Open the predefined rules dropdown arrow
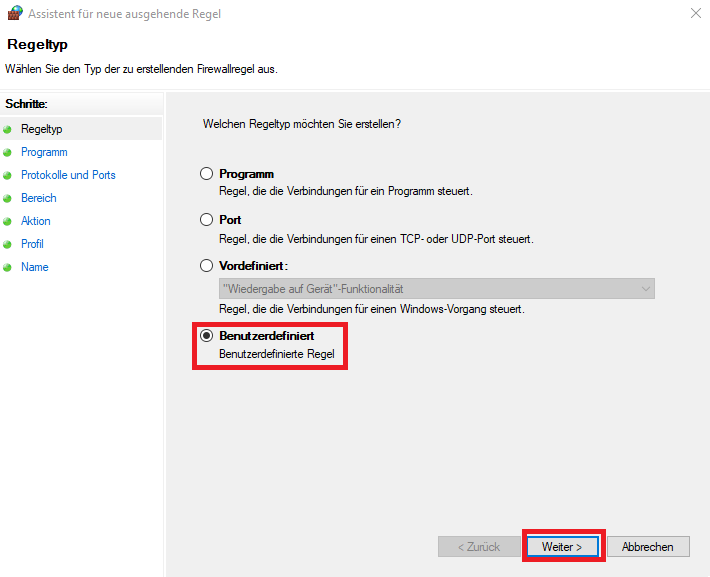This screenshot has height=577, width=710. (x=645, y=289)
